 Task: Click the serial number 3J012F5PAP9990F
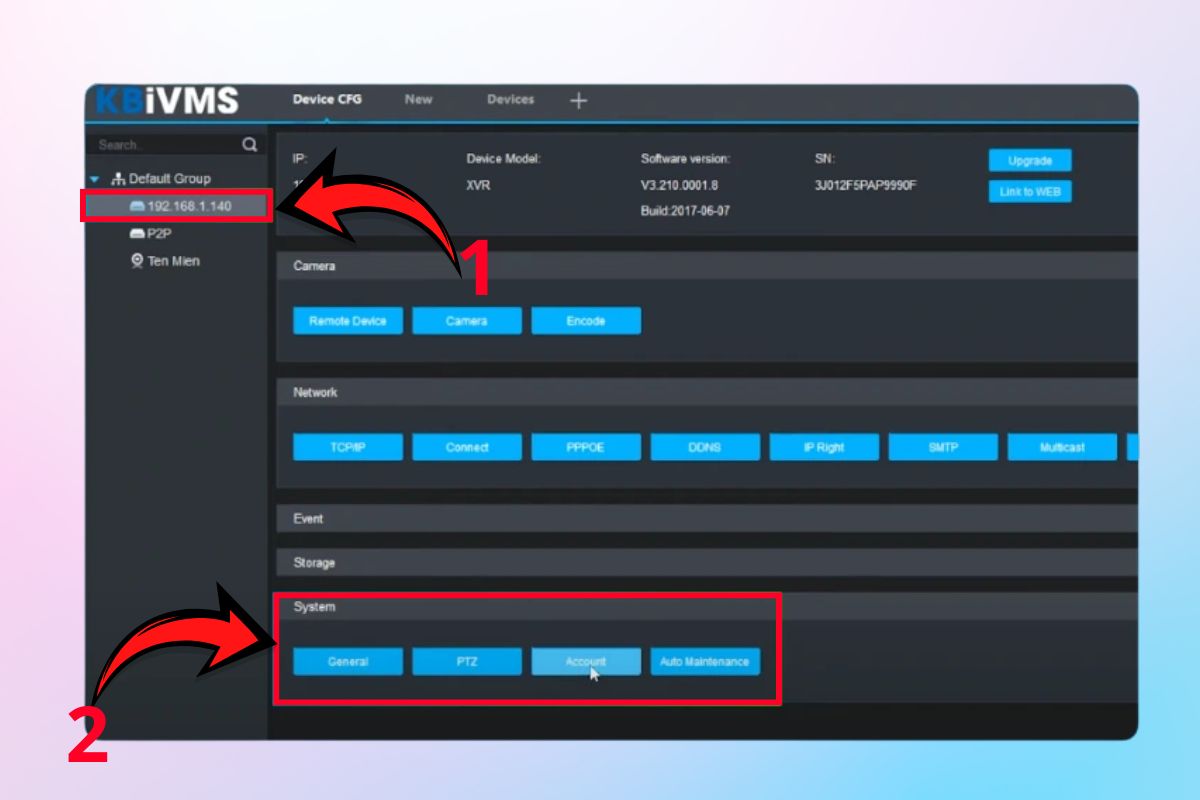point(866,185)
